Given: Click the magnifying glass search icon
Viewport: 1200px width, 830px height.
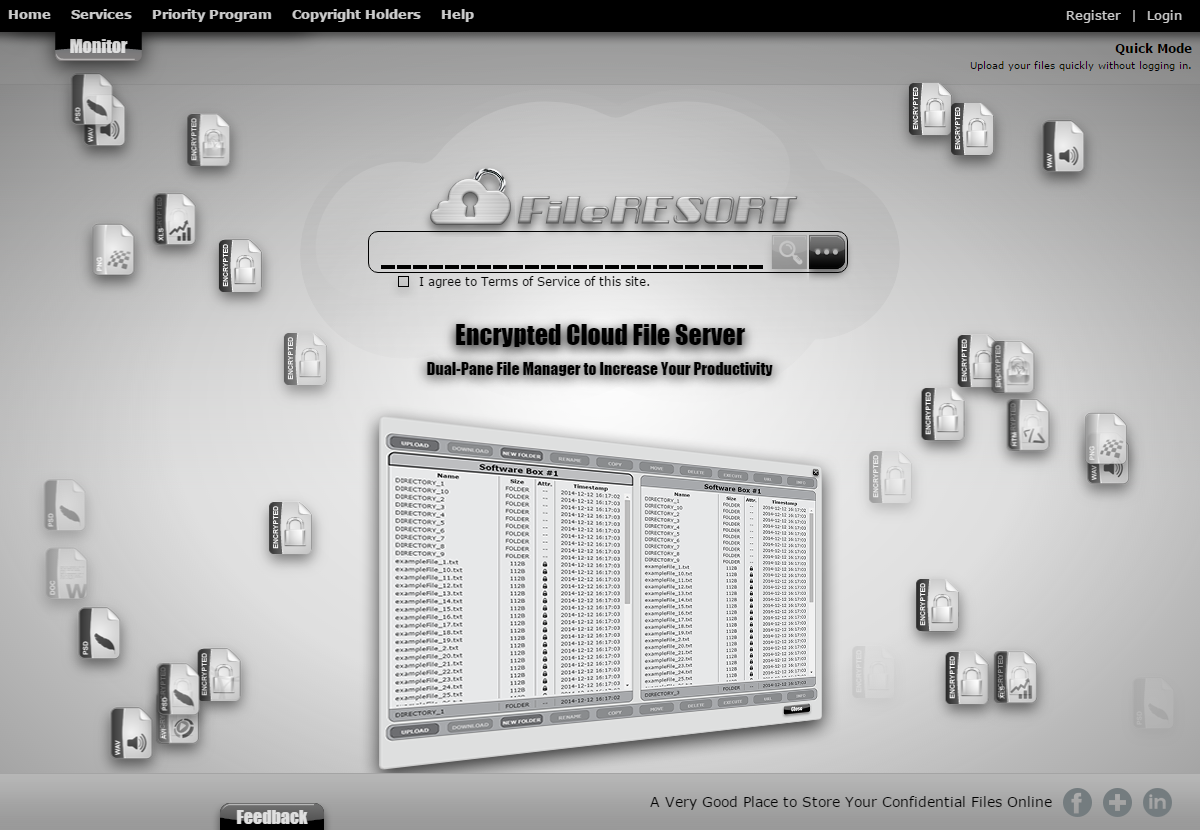Looking at the screenshot, I should pos(789,252).
